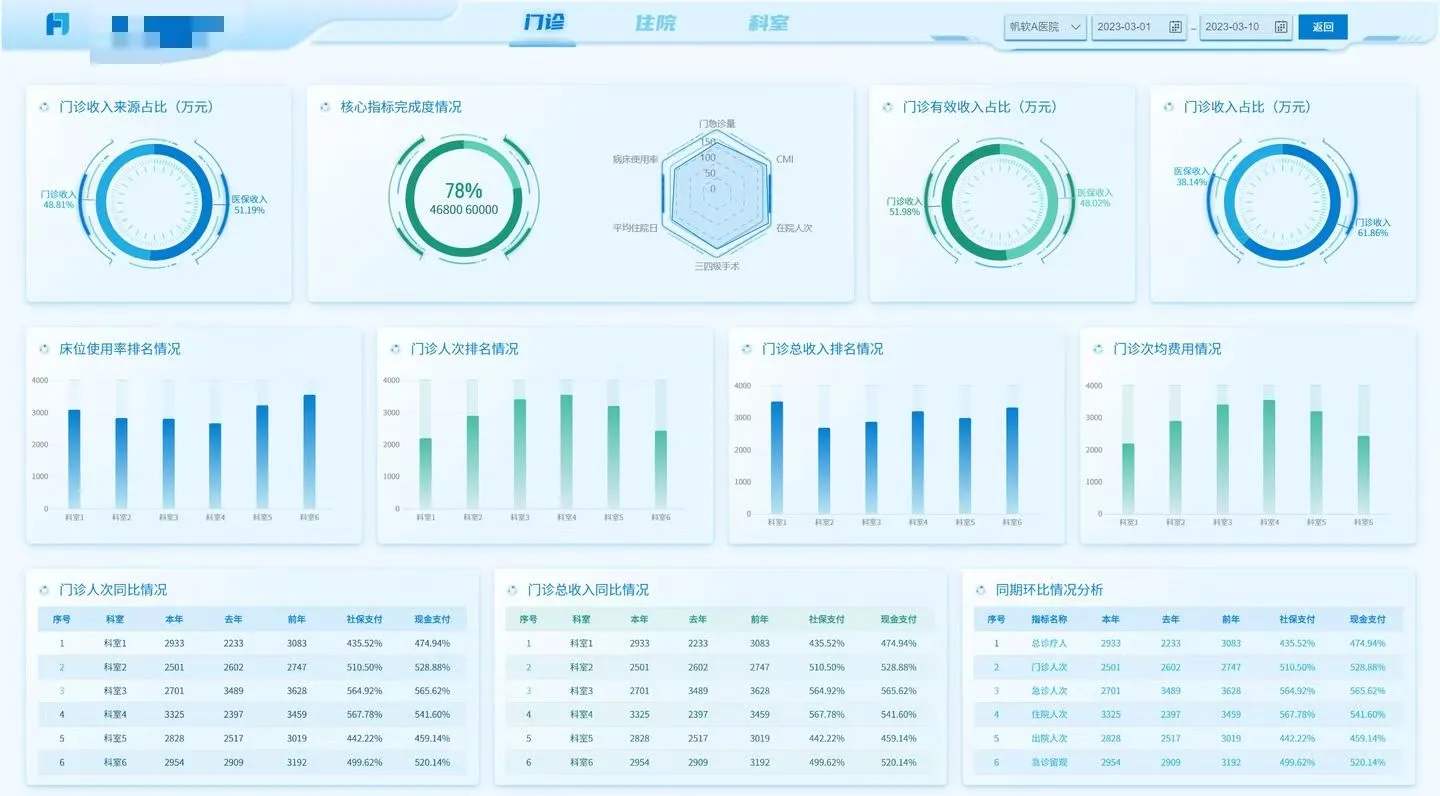Switch to the 住院 tab

pos(654,22)
